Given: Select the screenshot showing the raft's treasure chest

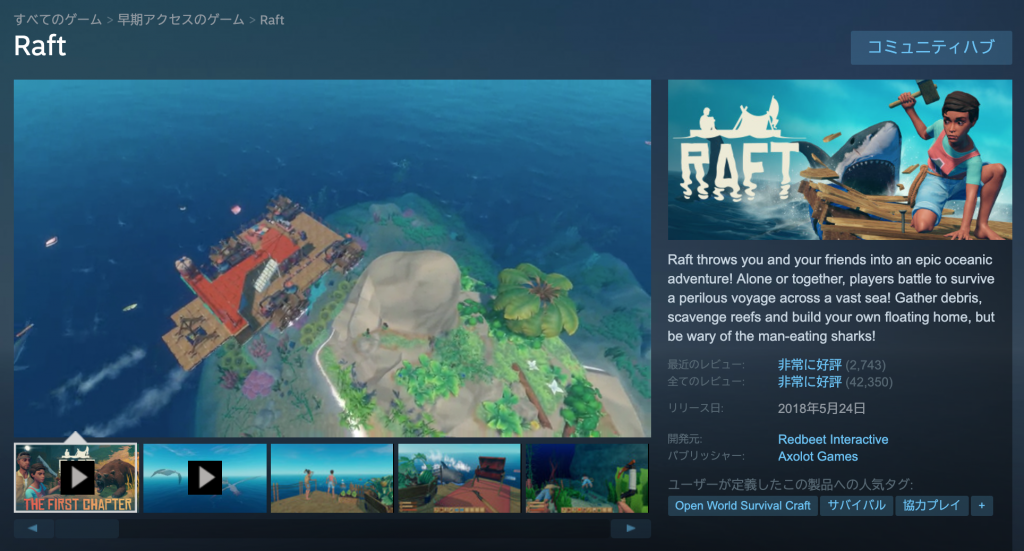Looking at the screenshot, I should 459,478.
